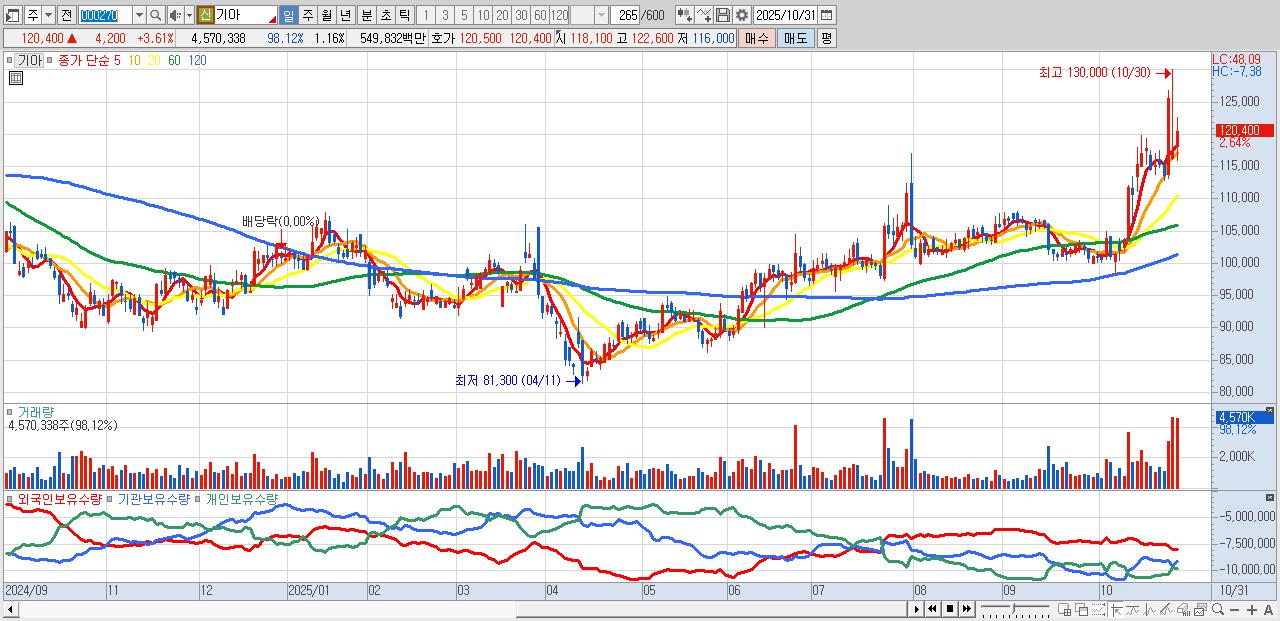
Task: Select the 60 interval button
Action: pyautogui.click(x=540, y=15)
